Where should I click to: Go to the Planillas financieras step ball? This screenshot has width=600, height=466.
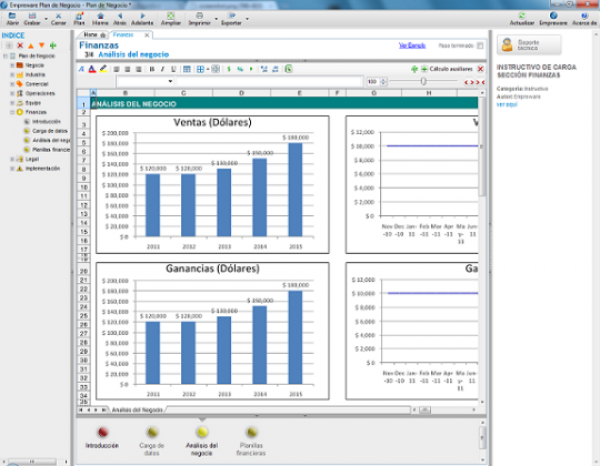tap(251, 432)
